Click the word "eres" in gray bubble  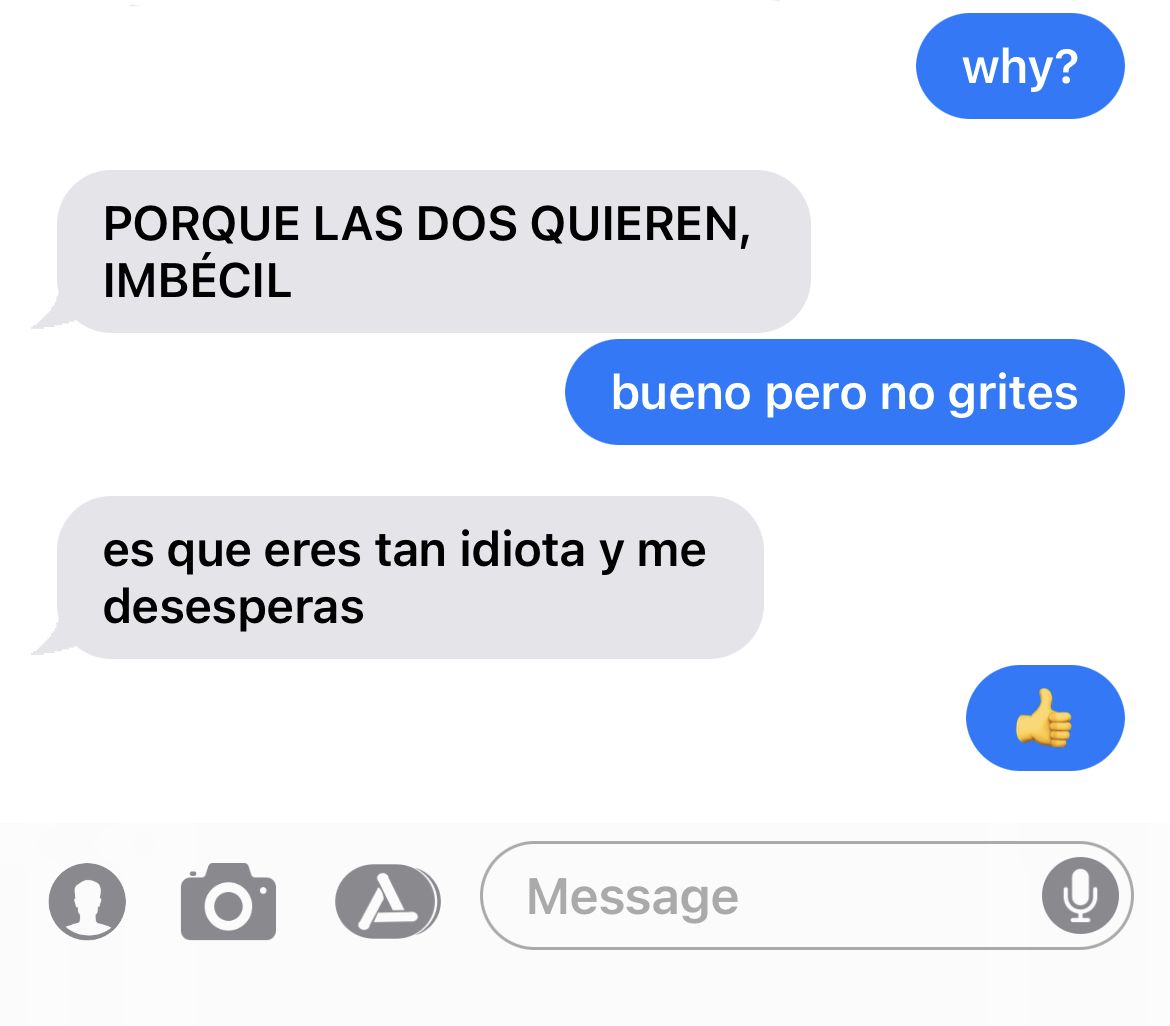[313, 551]
